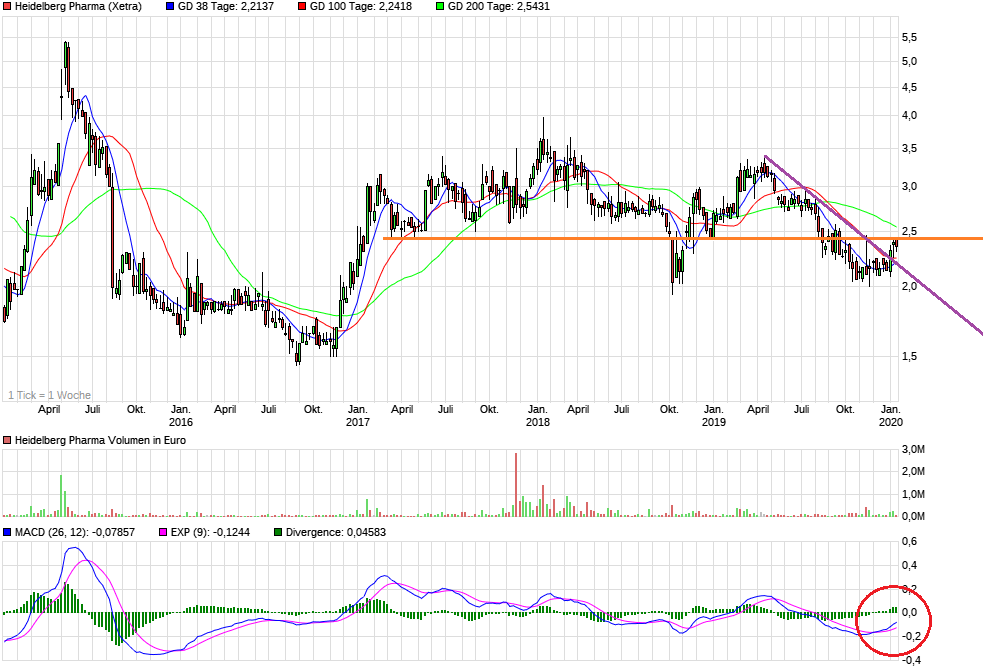Click the 5,5 price axis label

909,37
